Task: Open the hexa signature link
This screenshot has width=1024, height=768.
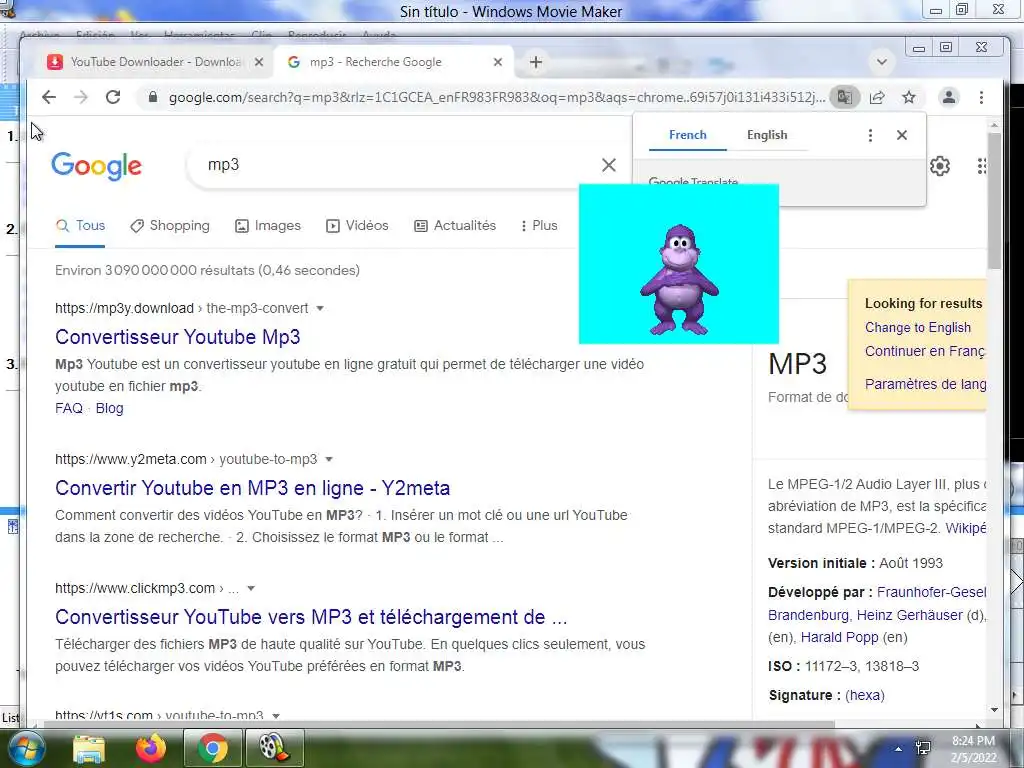Action: pyautogui.click(x=865, y=696)
